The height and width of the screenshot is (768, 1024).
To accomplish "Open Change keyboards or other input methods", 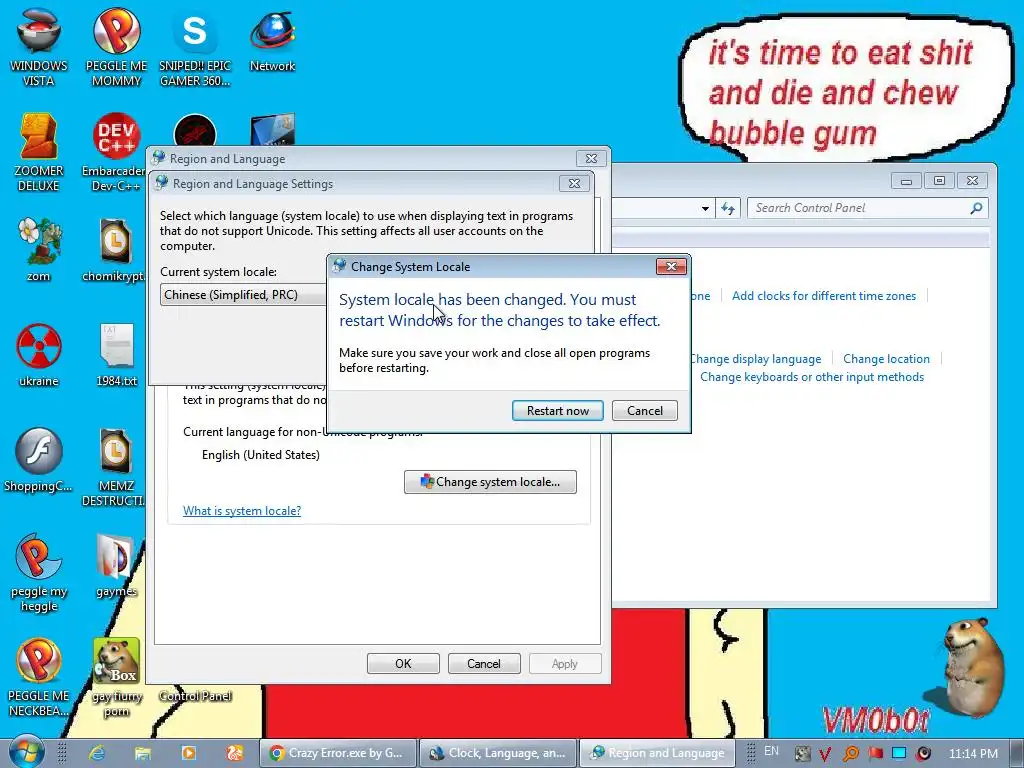I will pyautogui.click(x=812, y=377).
